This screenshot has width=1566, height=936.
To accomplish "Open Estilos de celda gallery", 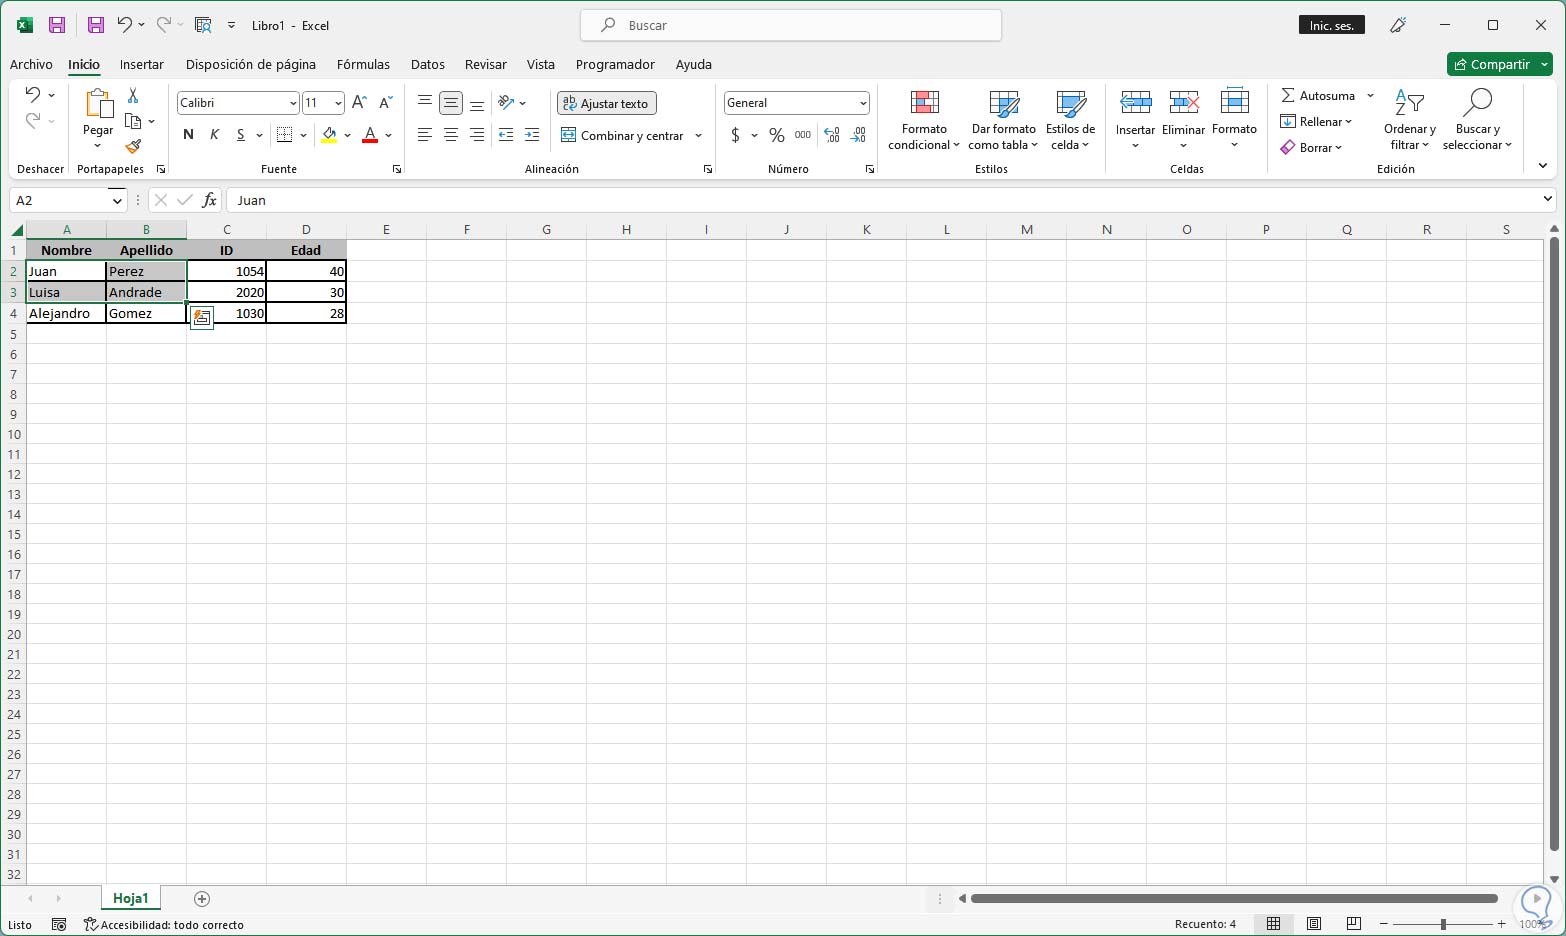I will tap(1070, 120).
